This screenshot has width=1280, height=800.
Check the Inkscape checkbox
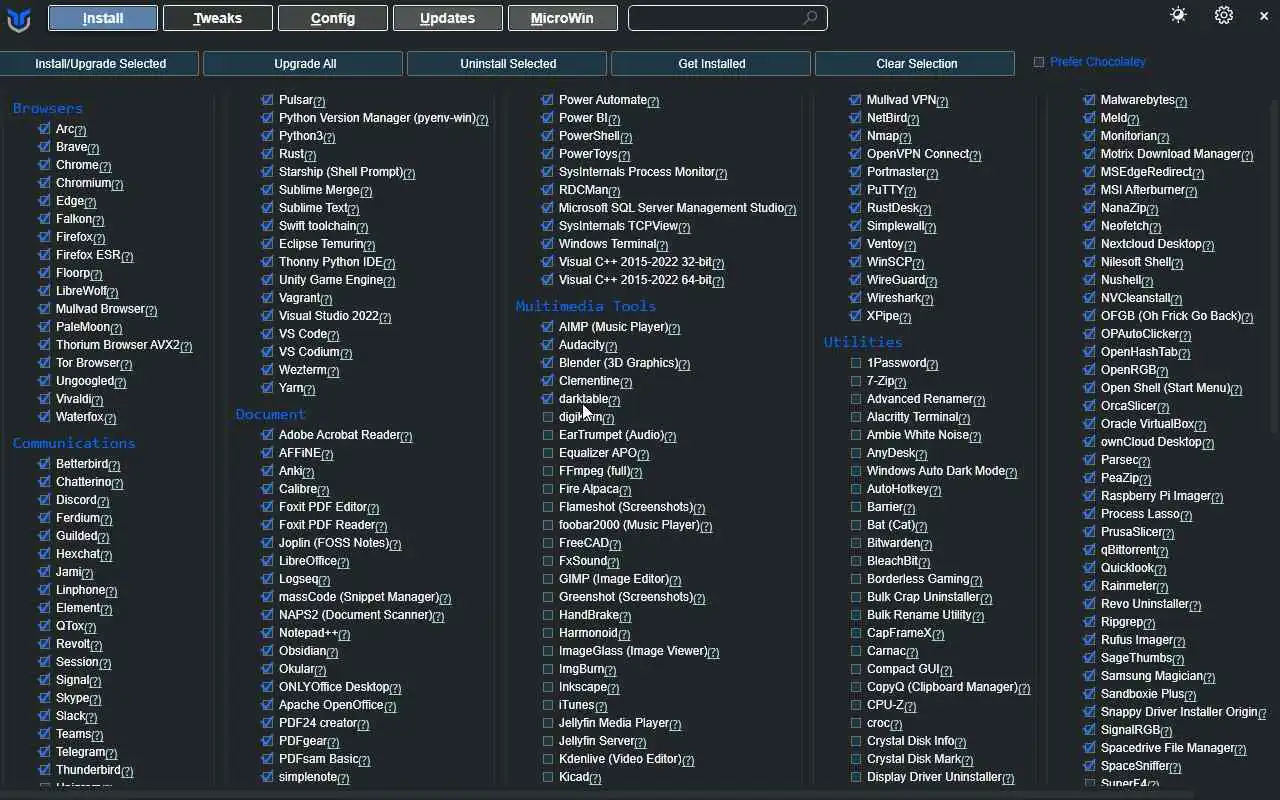[548, 687]
